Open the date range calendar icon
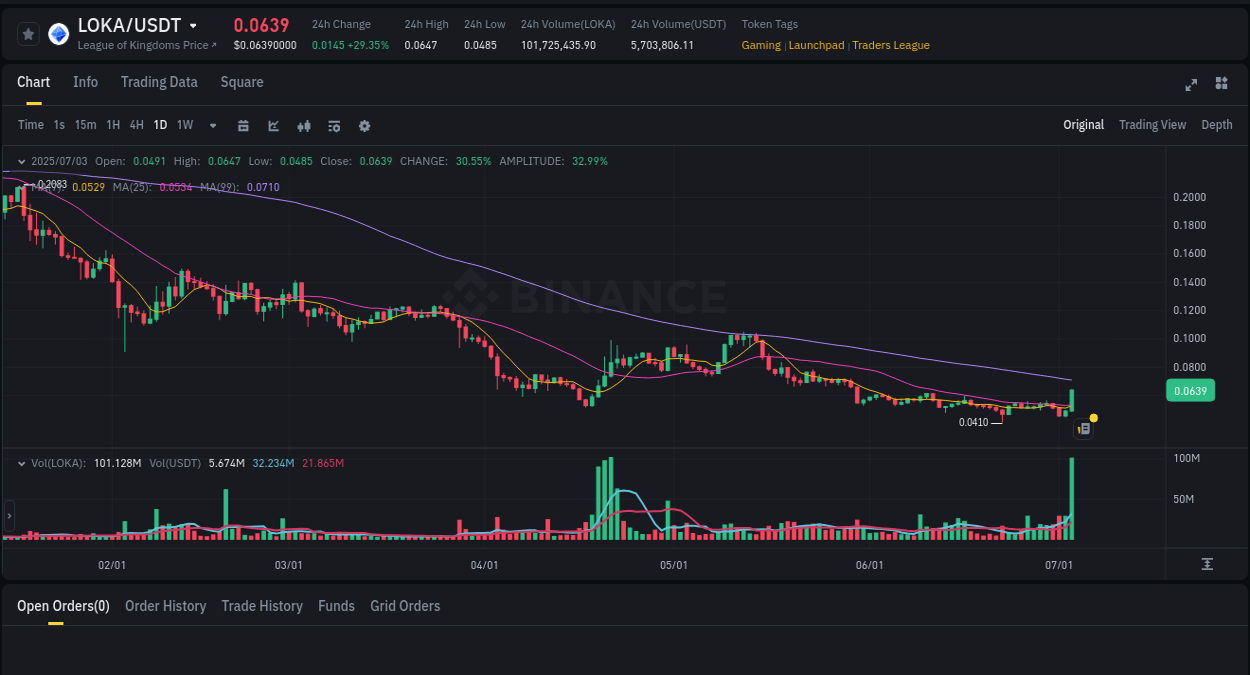The height and width of the screenshot is (675, 1250). coord(243,125)
